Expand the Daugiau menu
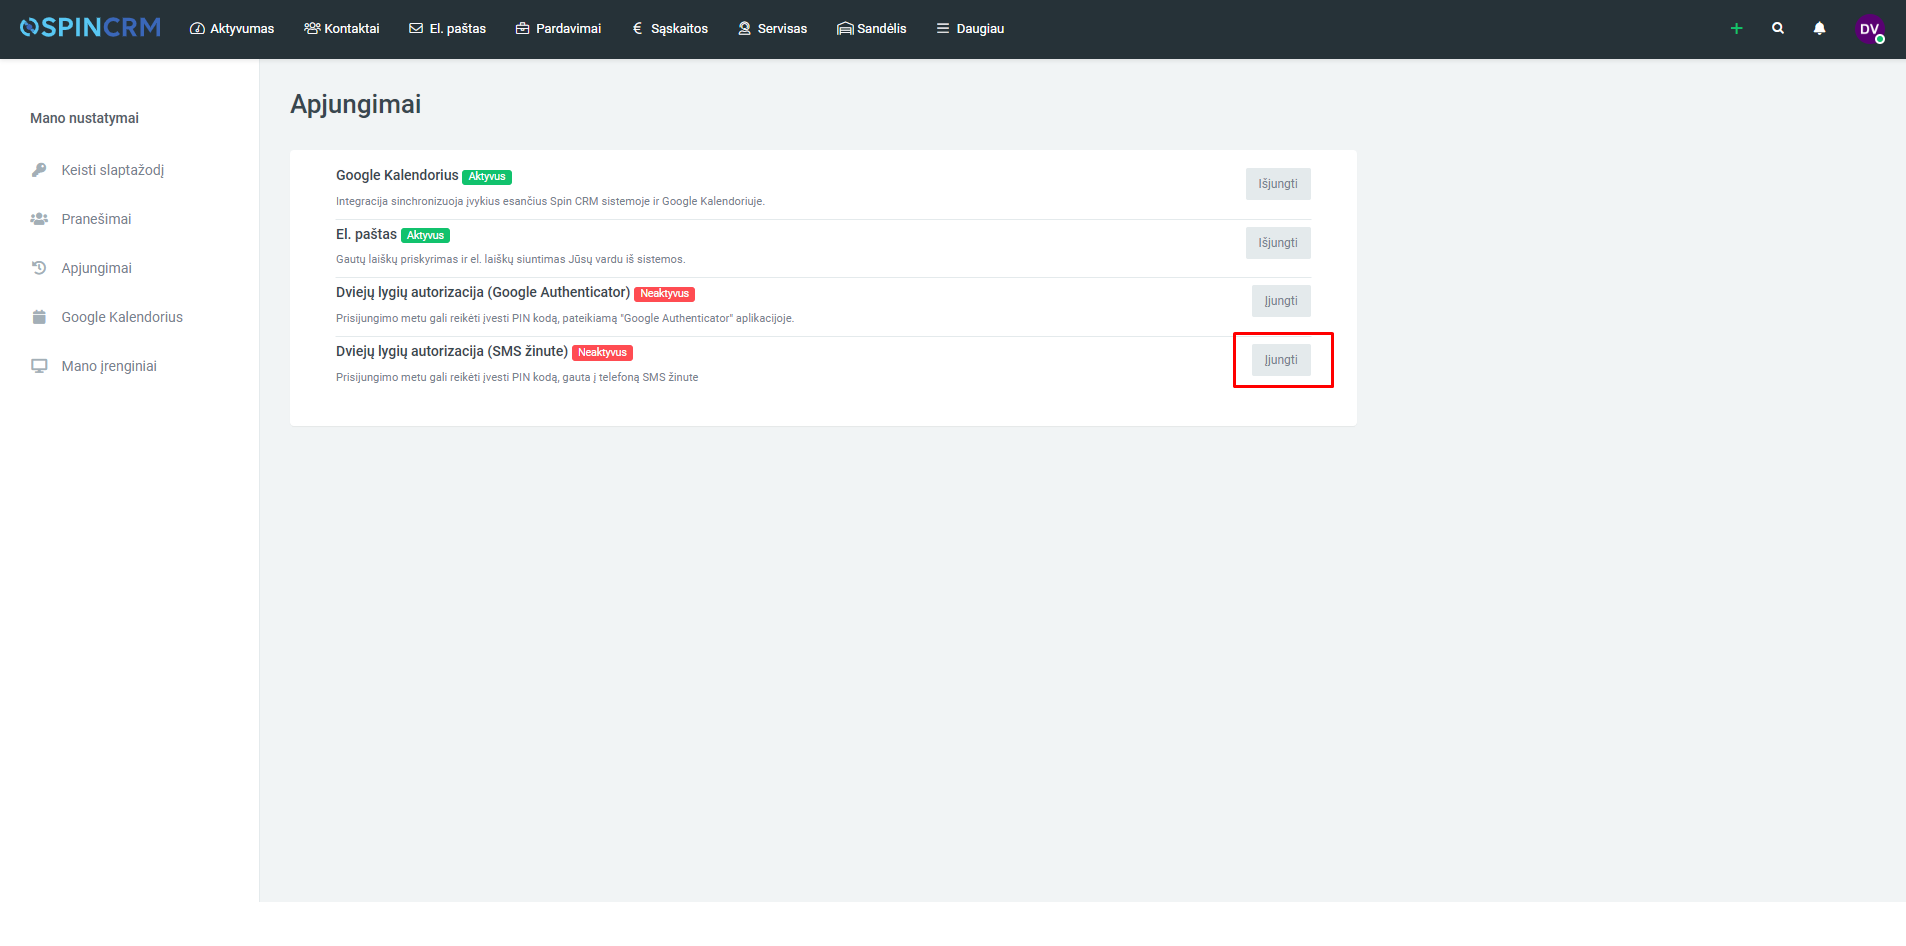Viewport: 1906px width, 946px height. coord(970,29)
